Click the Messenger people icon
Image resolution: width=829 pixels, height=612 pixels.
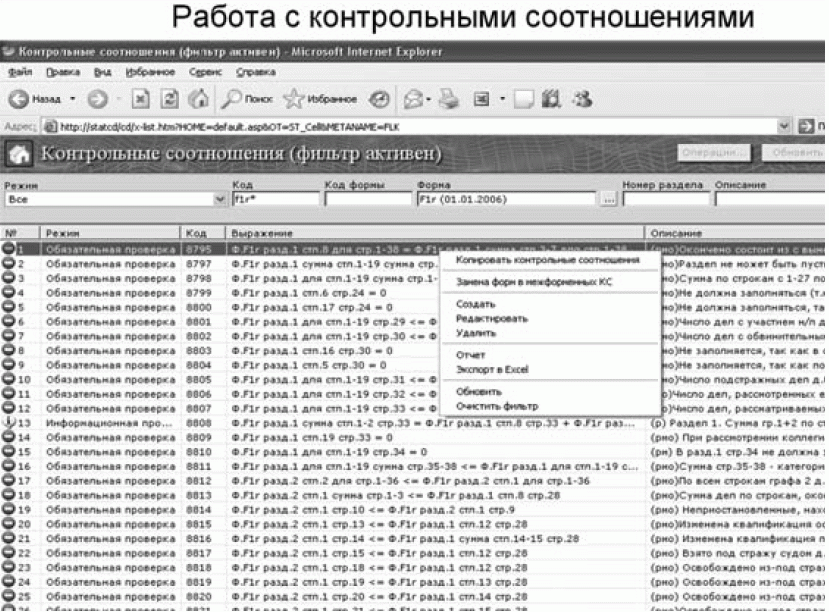click(583, 99)
